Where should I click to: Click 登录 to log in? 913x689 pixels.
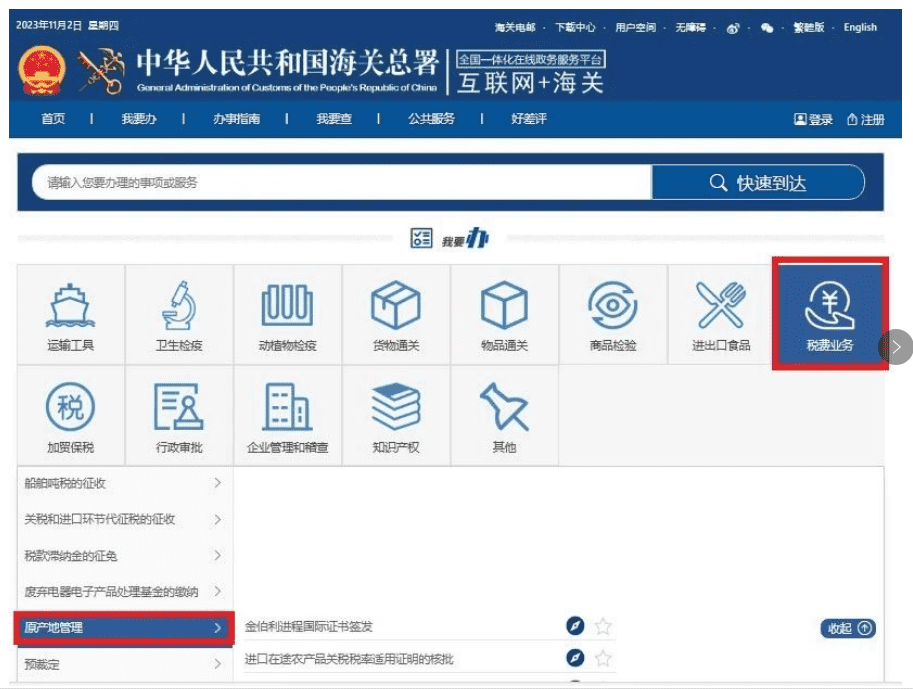tap(813, 119)
